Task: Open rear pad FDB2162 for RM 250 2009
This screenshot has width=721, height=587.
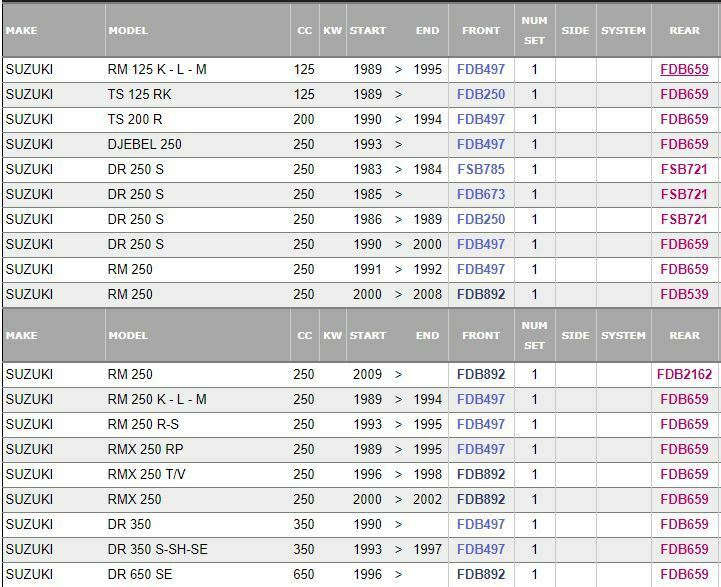Action: point(684,374)
